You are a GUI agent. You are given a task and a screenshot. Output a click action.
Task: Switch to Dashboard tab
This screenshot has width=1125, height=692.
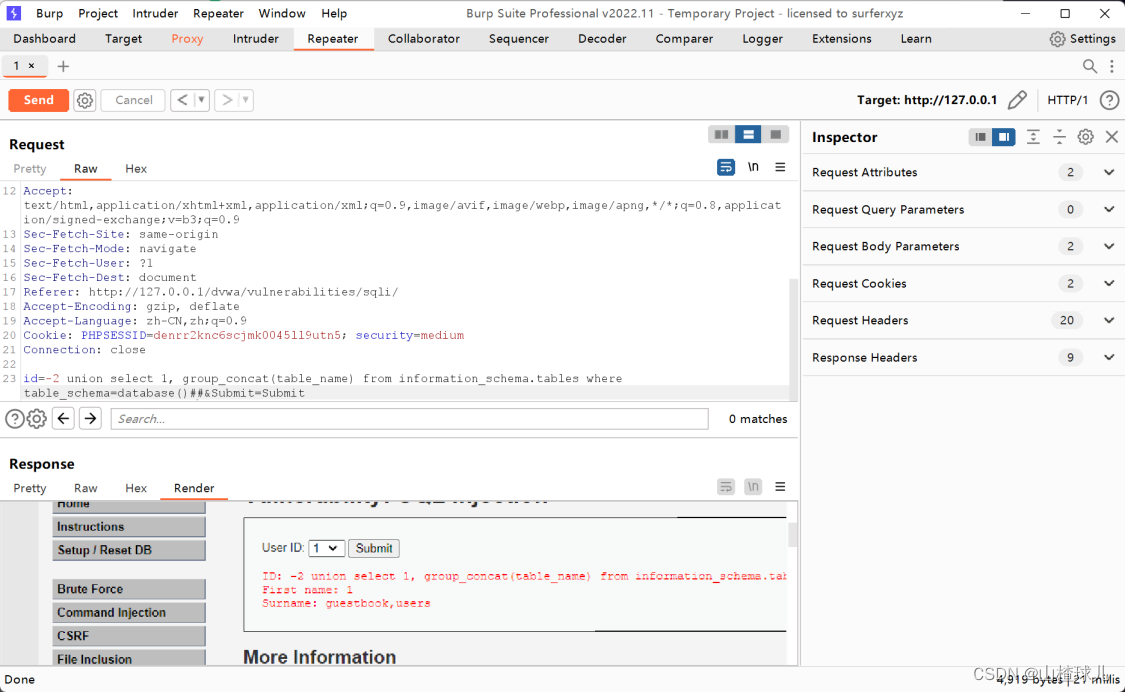pyautogui.click(x=44, y=39)
